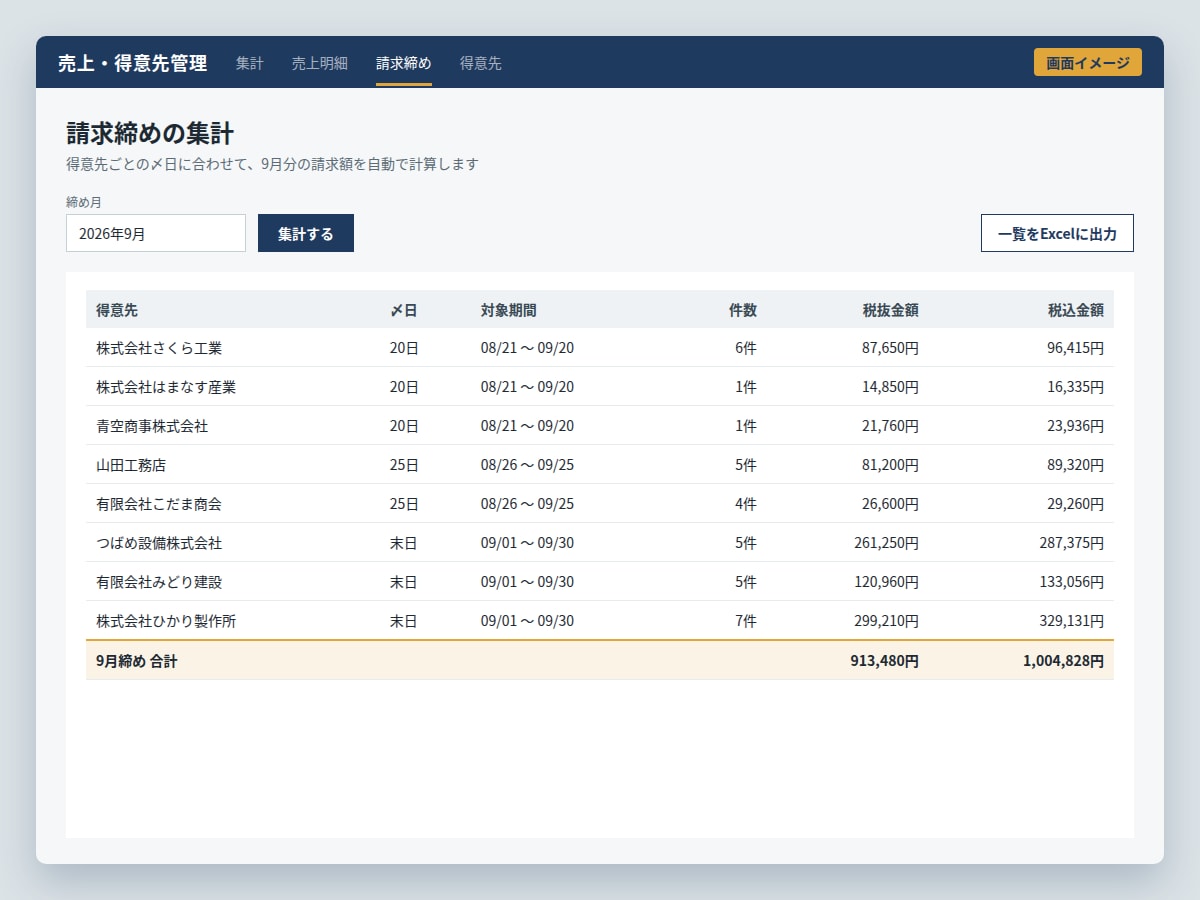
Task: Click 08/26～09/25 period for 山田工務店
Action: coord(528,465)
